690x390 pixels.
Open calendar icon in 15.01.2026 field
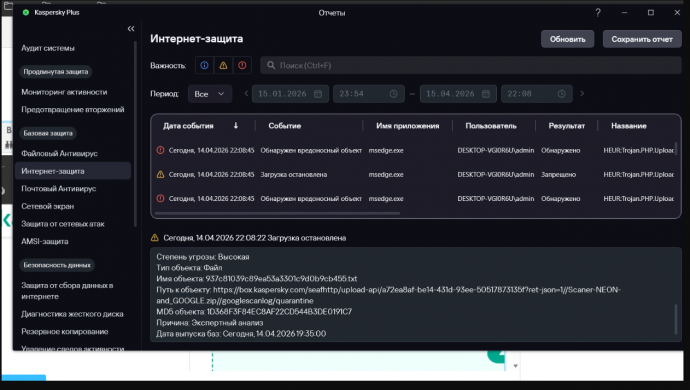pyautogui.click(x=318, y=94)
